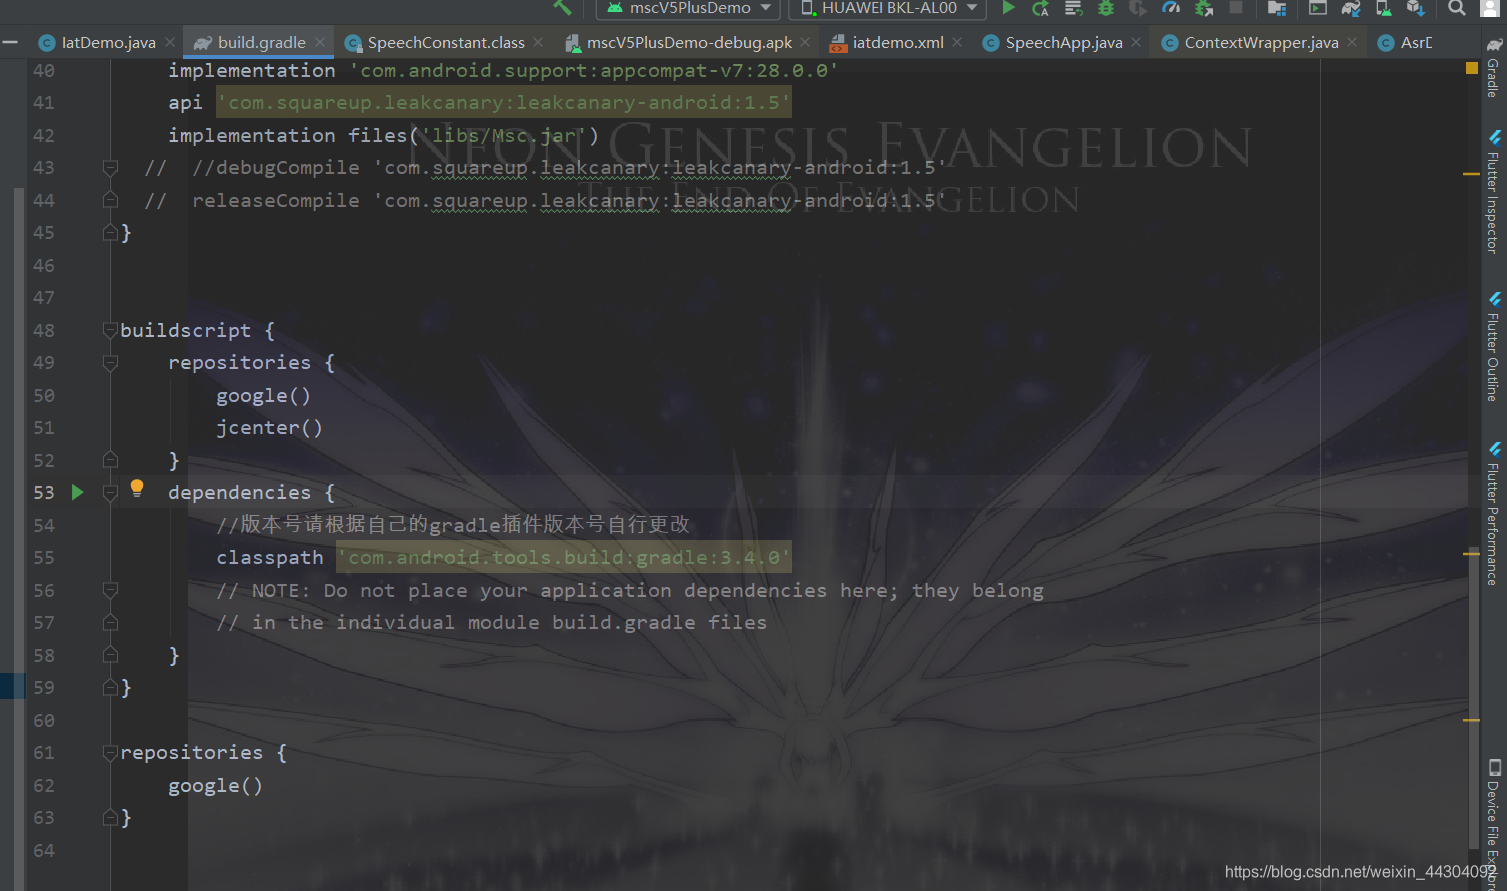Image resolution: width=1507 pixels, height=891 pixels.
Task: Open SDK Manager cube icon
Action: [1416, 8]
